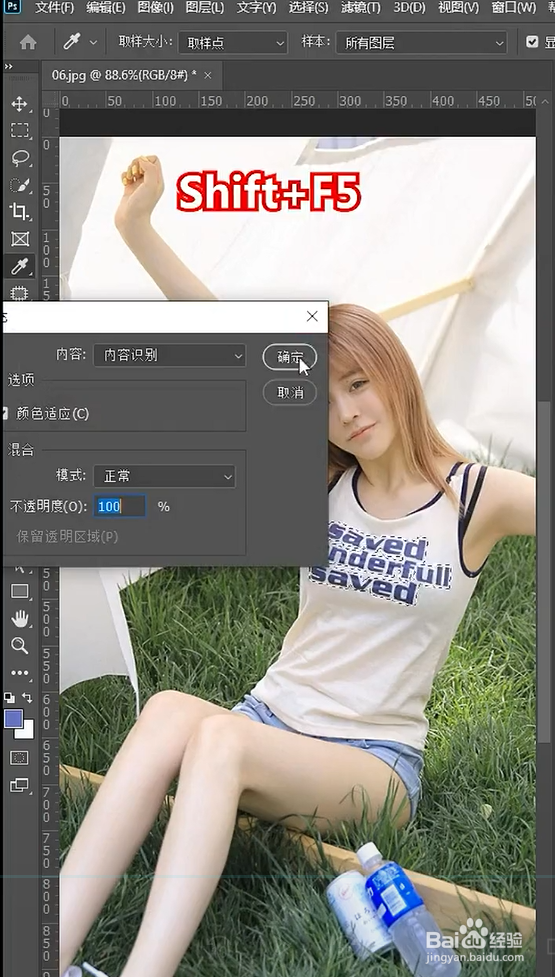The image size is (555, 977).
Task: Select the Eyedropper tool in toolbar
Action: (19, 267)
